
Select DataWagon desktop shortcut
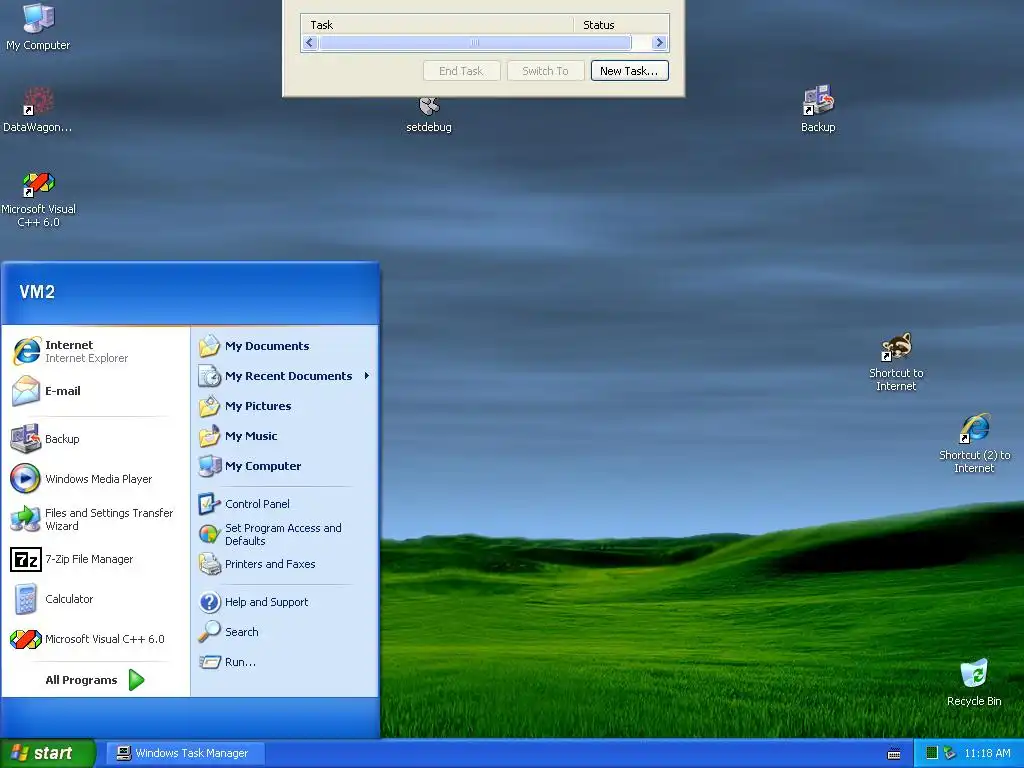[x=38, y=110]
